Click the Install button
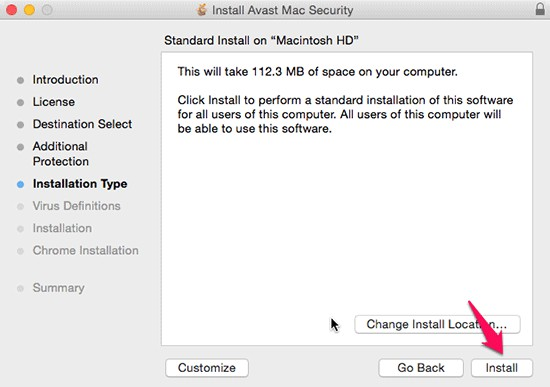The height and width of the screenshot is (387, 550). point(502,368)
